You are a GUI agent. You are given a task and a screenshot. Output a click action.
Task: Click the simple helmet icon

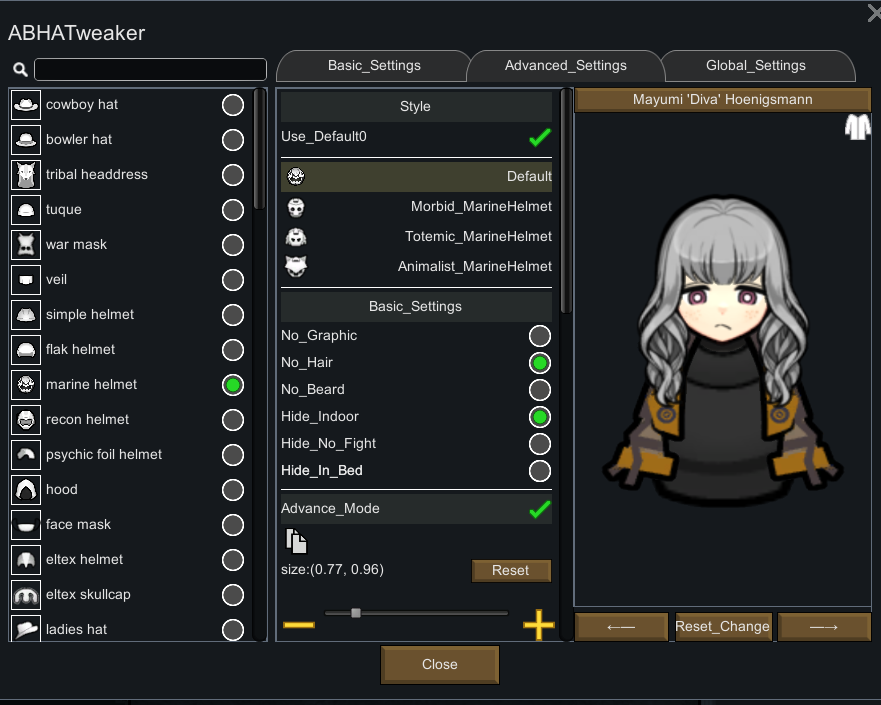(x=26, y=315)
